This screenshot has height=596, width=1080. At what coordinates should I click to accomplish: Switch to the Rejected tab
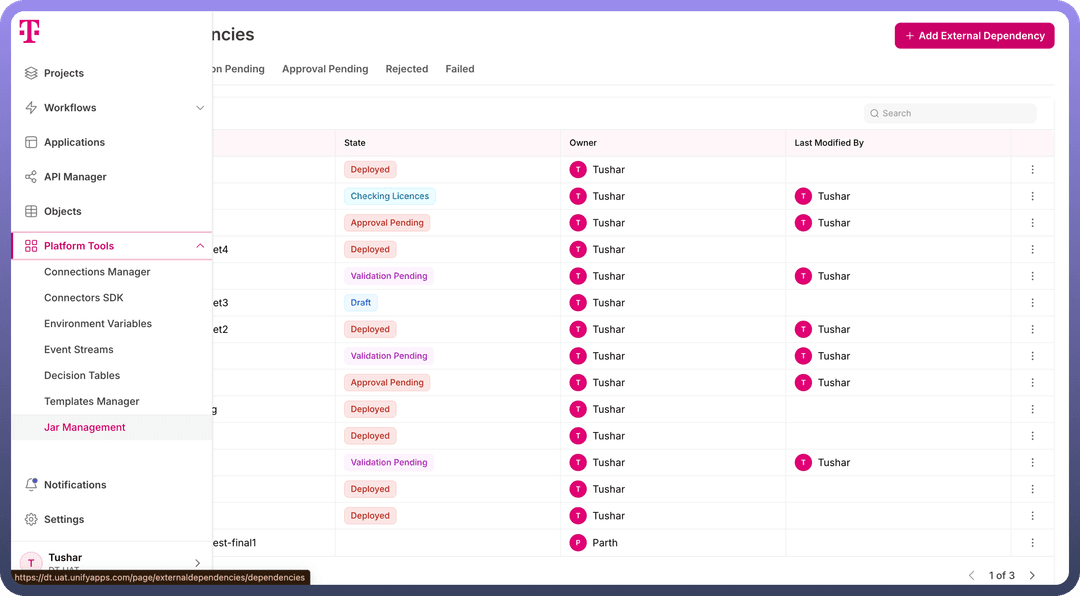(406, 69)
